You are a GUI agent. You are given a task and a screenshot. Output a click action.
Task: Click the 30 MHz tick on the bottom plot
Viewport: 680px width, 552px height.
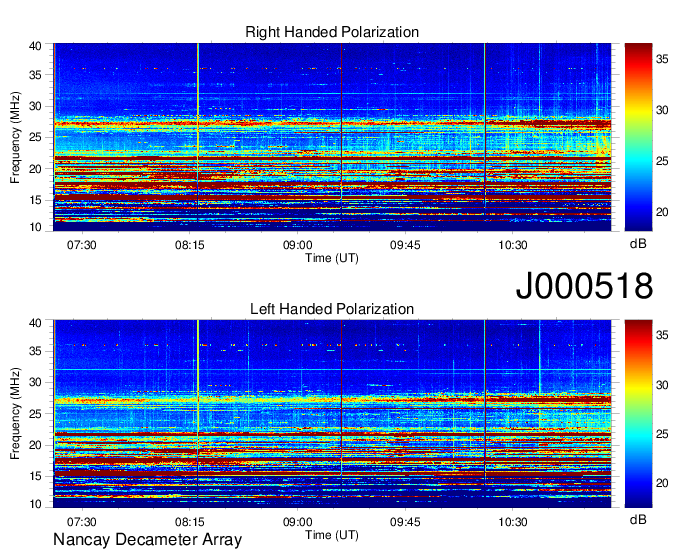[35, 382]
